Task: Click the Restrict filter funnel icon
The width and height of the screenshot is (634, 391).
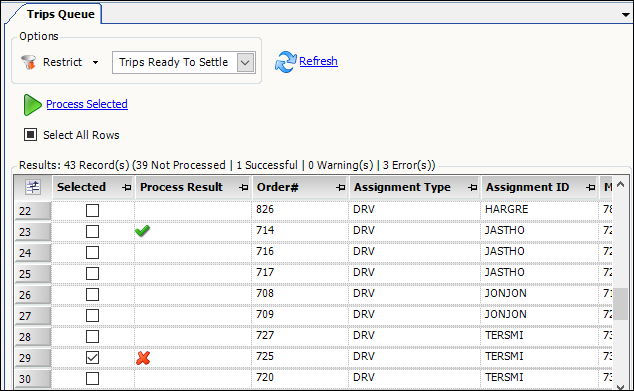Action: 28,62
